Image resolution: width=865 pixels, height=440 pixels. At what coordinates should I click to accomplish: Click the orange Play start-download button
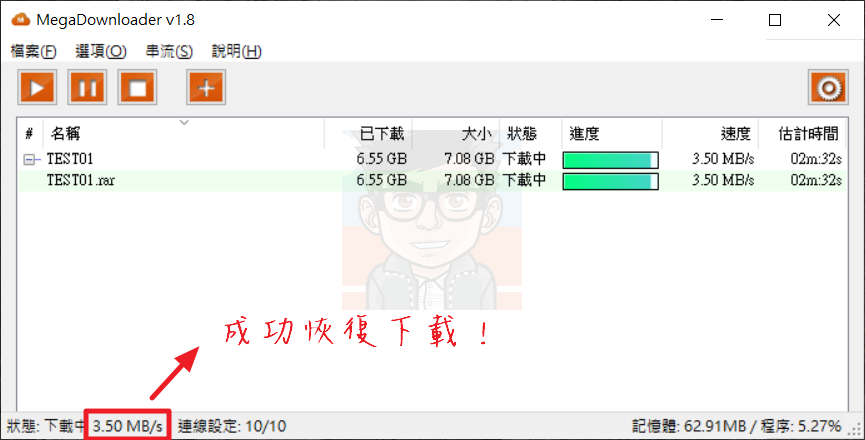click(37, 87)
